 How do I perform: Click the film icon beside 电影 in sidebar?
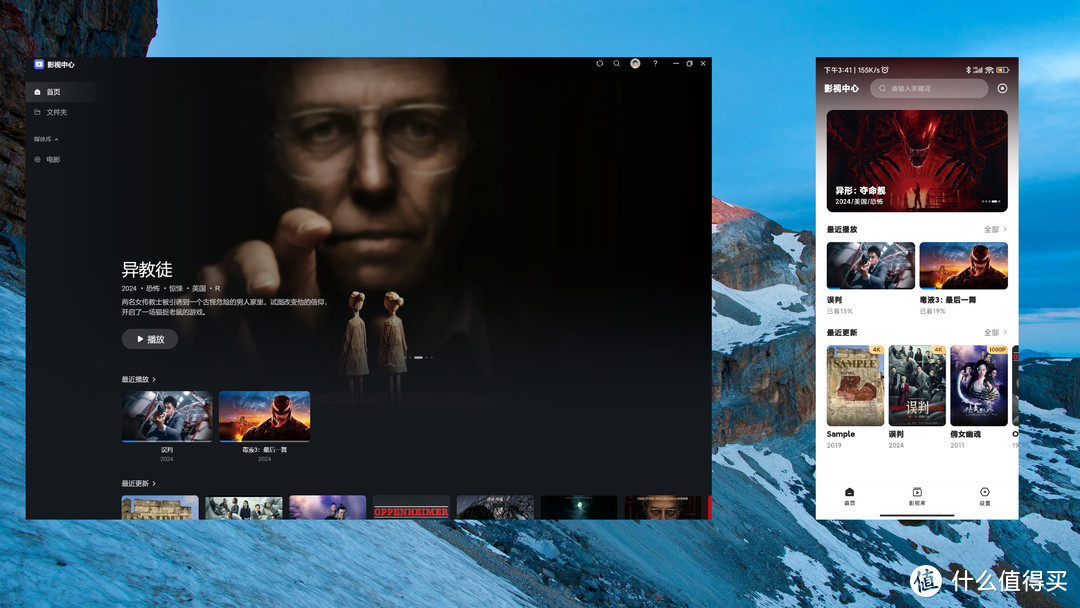pyautogui.click(x=37, y=159)
